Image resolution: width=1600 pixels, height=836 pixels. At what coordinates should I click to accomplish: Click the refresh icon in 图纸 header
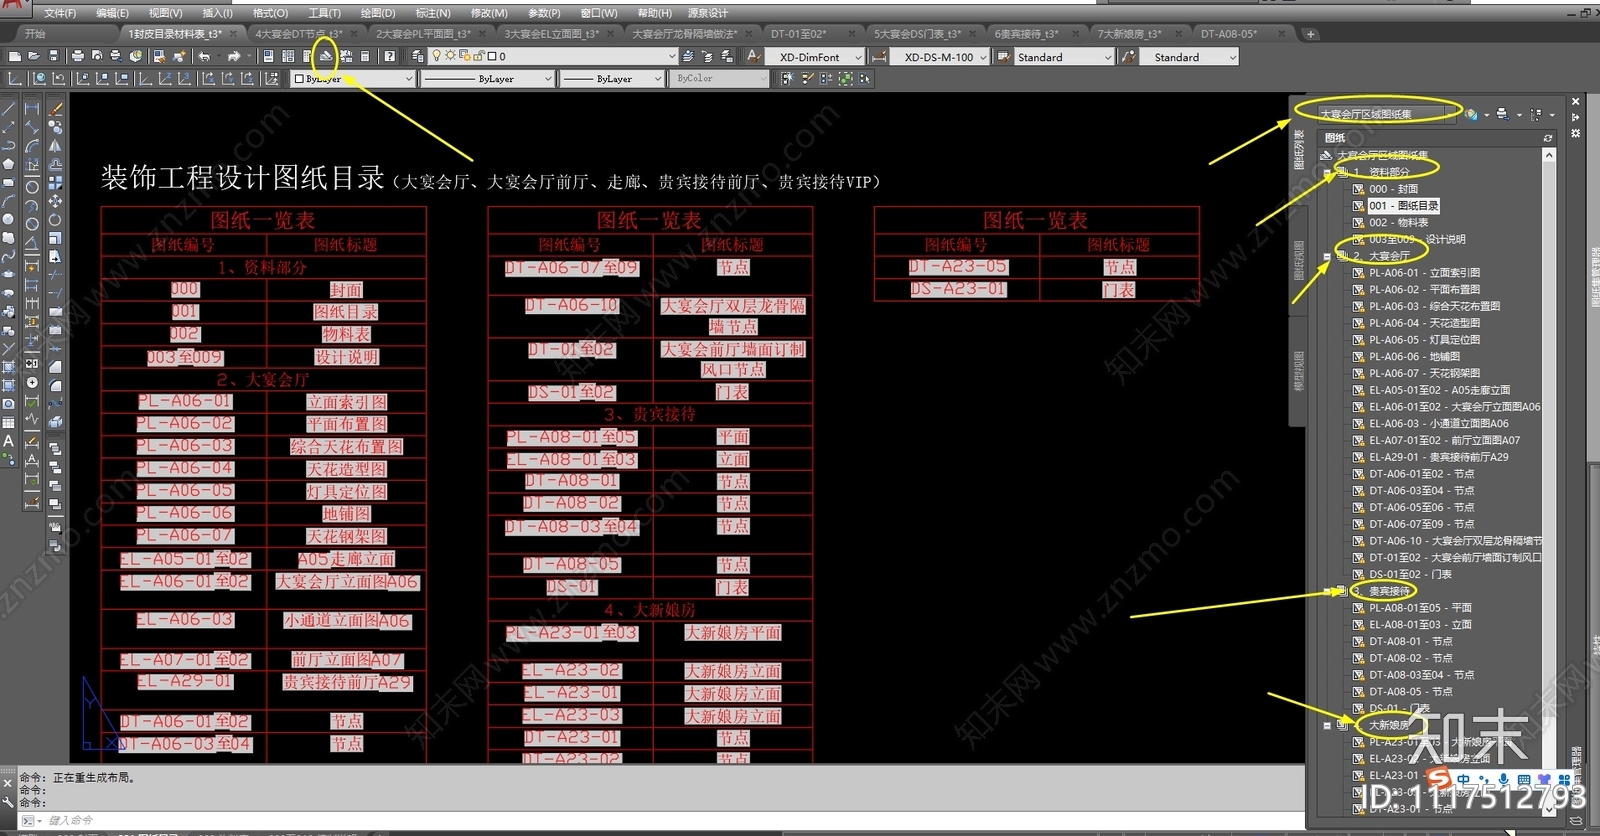point(1548,138)
